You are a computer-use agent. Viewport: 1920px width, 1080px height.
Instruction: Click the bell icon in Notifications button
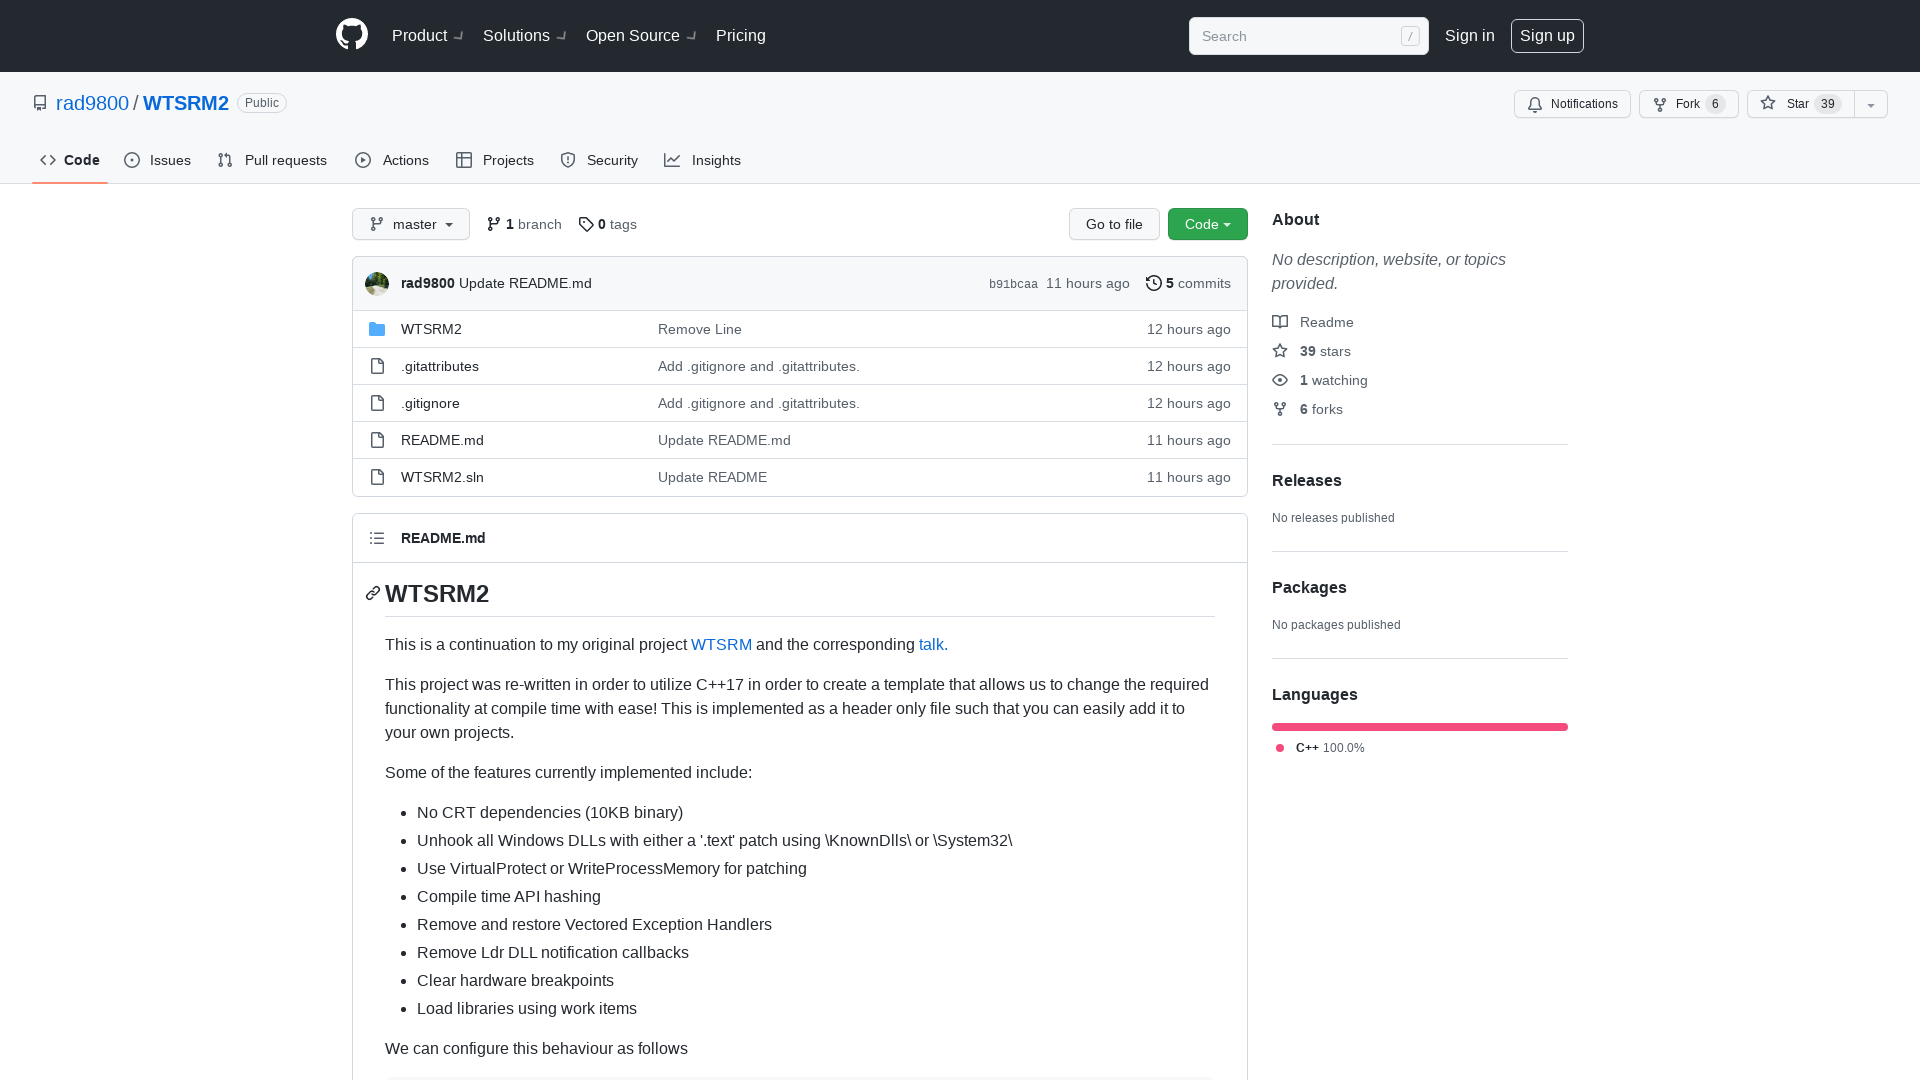coord(1535,104)
